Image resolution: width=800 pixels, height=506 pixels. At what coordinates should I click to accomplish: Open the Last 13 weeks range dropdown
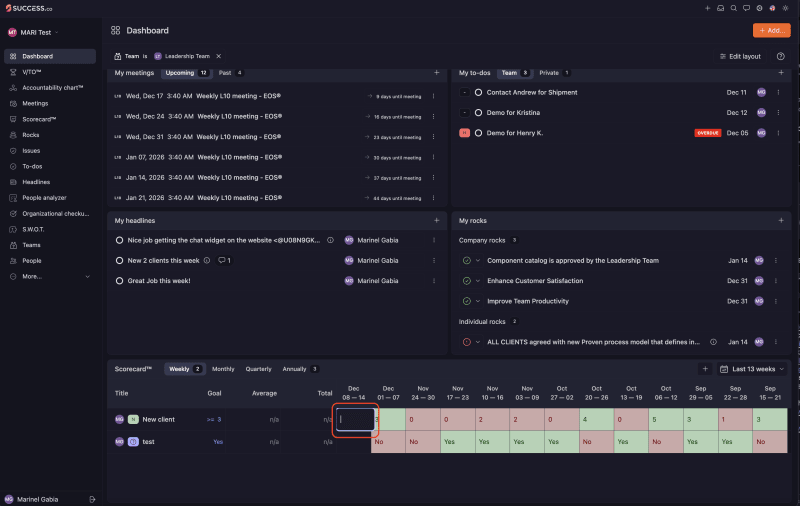point(753,369)
